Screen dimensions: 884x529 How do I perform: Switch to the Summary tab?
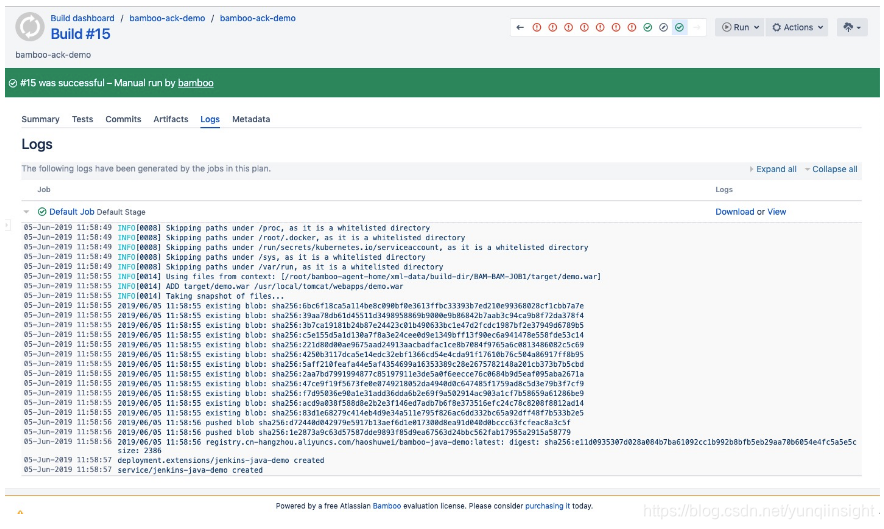click(x=40, y=119)
